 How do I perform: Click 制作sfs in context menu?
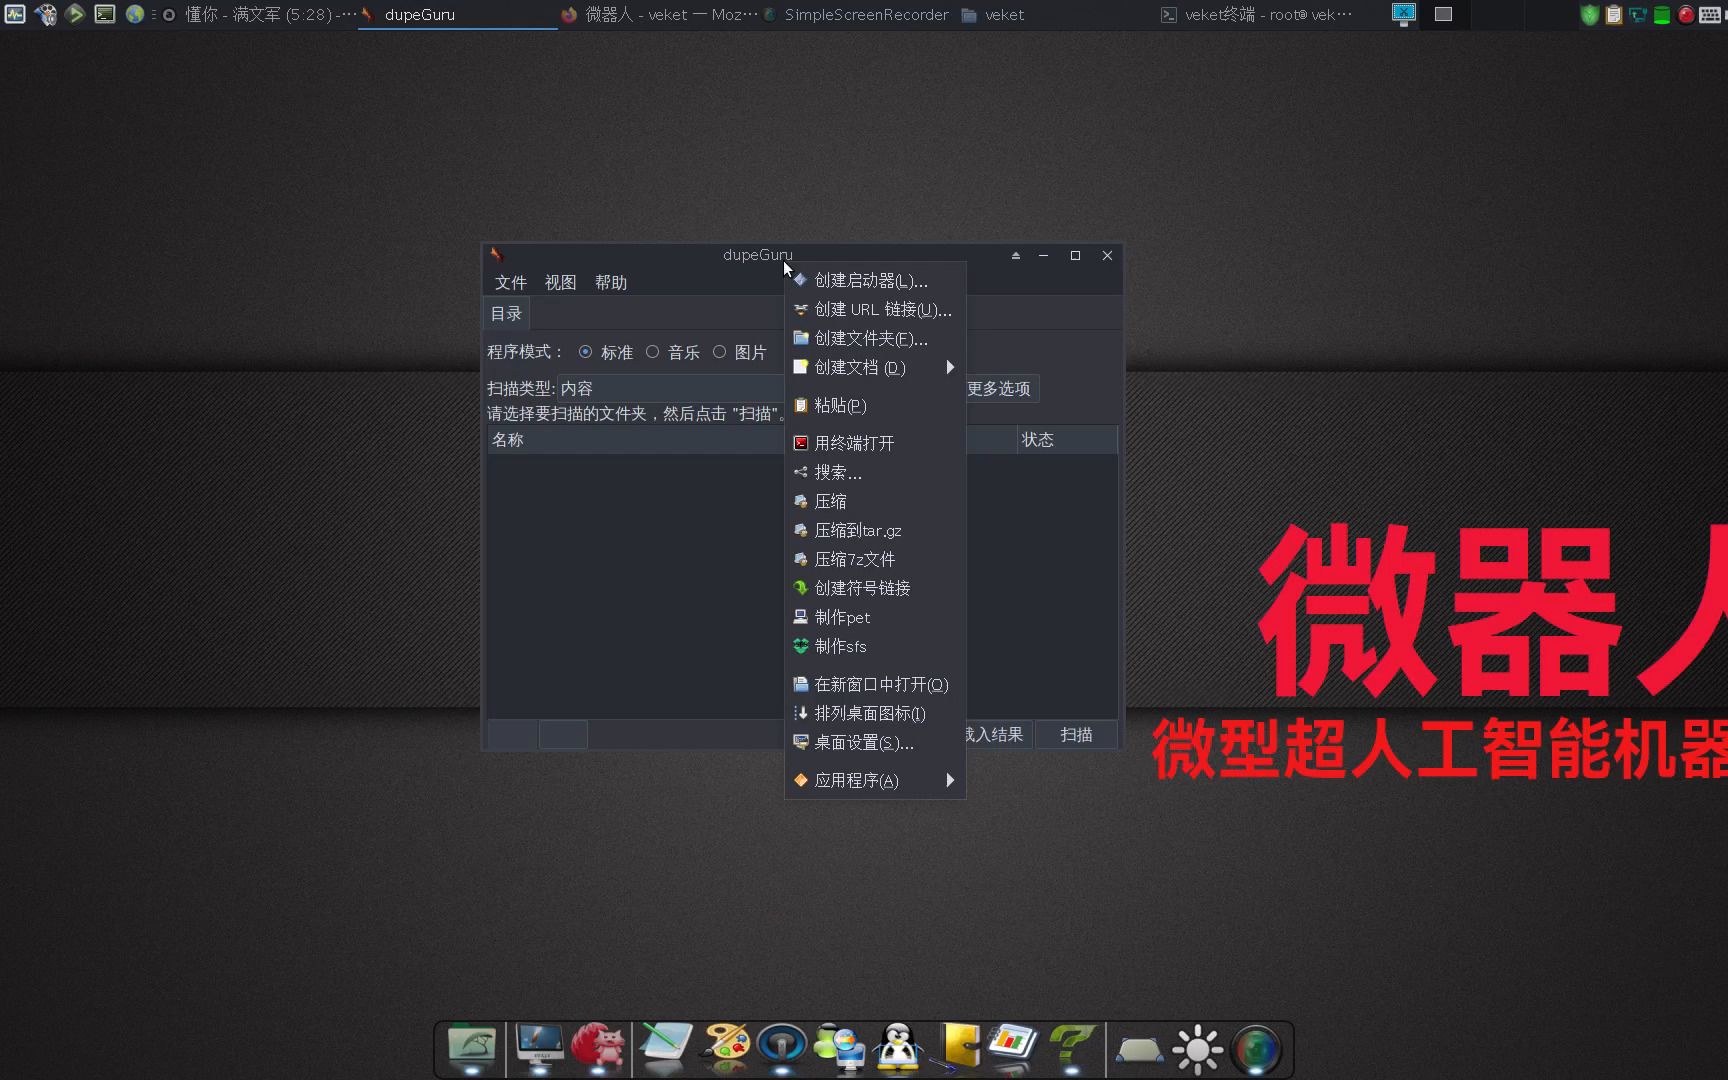875,646
